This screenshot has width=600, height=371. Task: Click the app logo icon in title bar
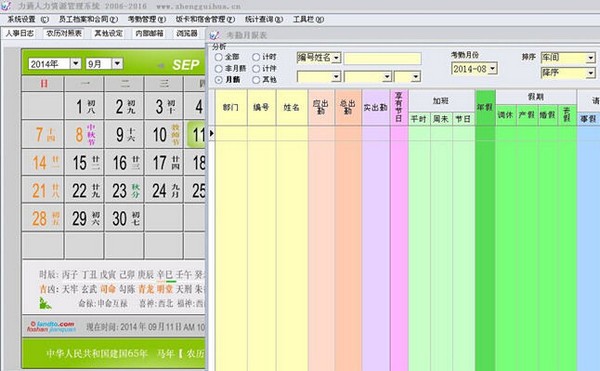(x=5, y=5)
